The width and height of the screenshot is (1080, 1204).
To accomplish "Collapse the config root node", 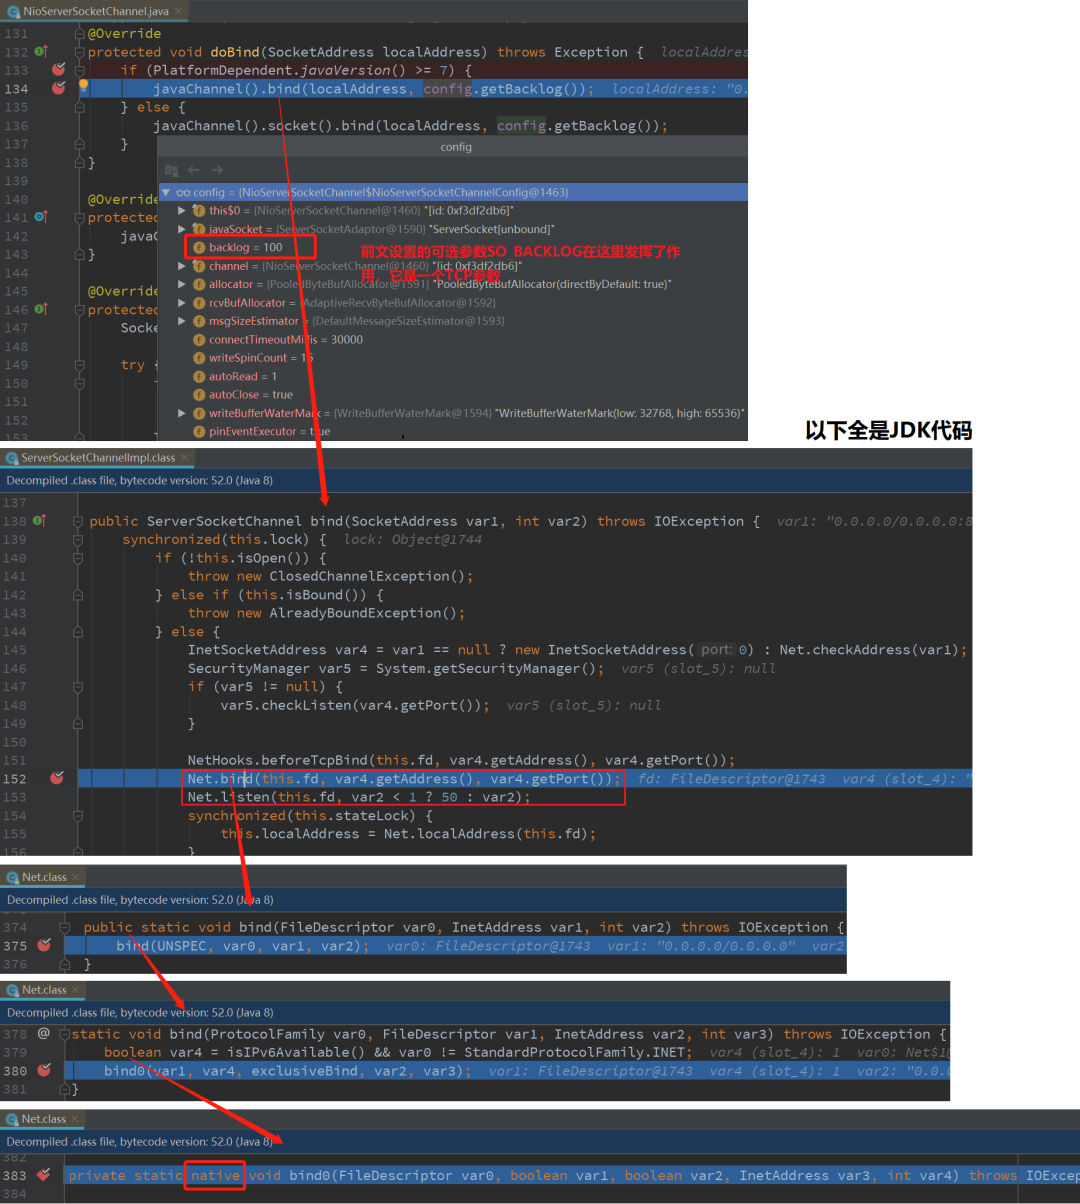I will (x=166, y=192).
